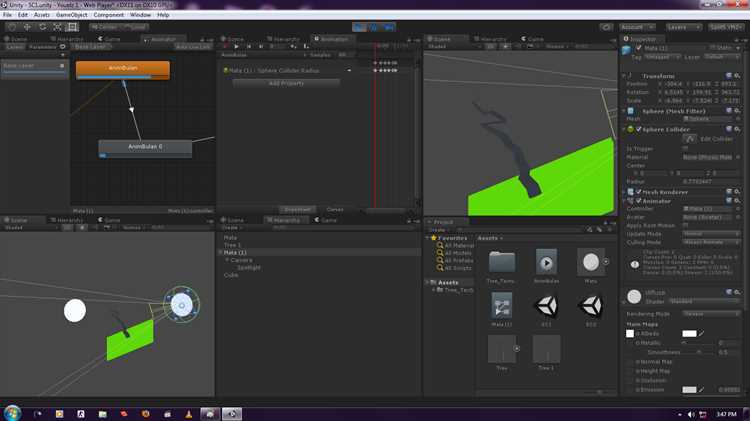Select the Hand tool in Unity toolbar
750x421 pixels.
pyautogui.click(x=12, y=27)
